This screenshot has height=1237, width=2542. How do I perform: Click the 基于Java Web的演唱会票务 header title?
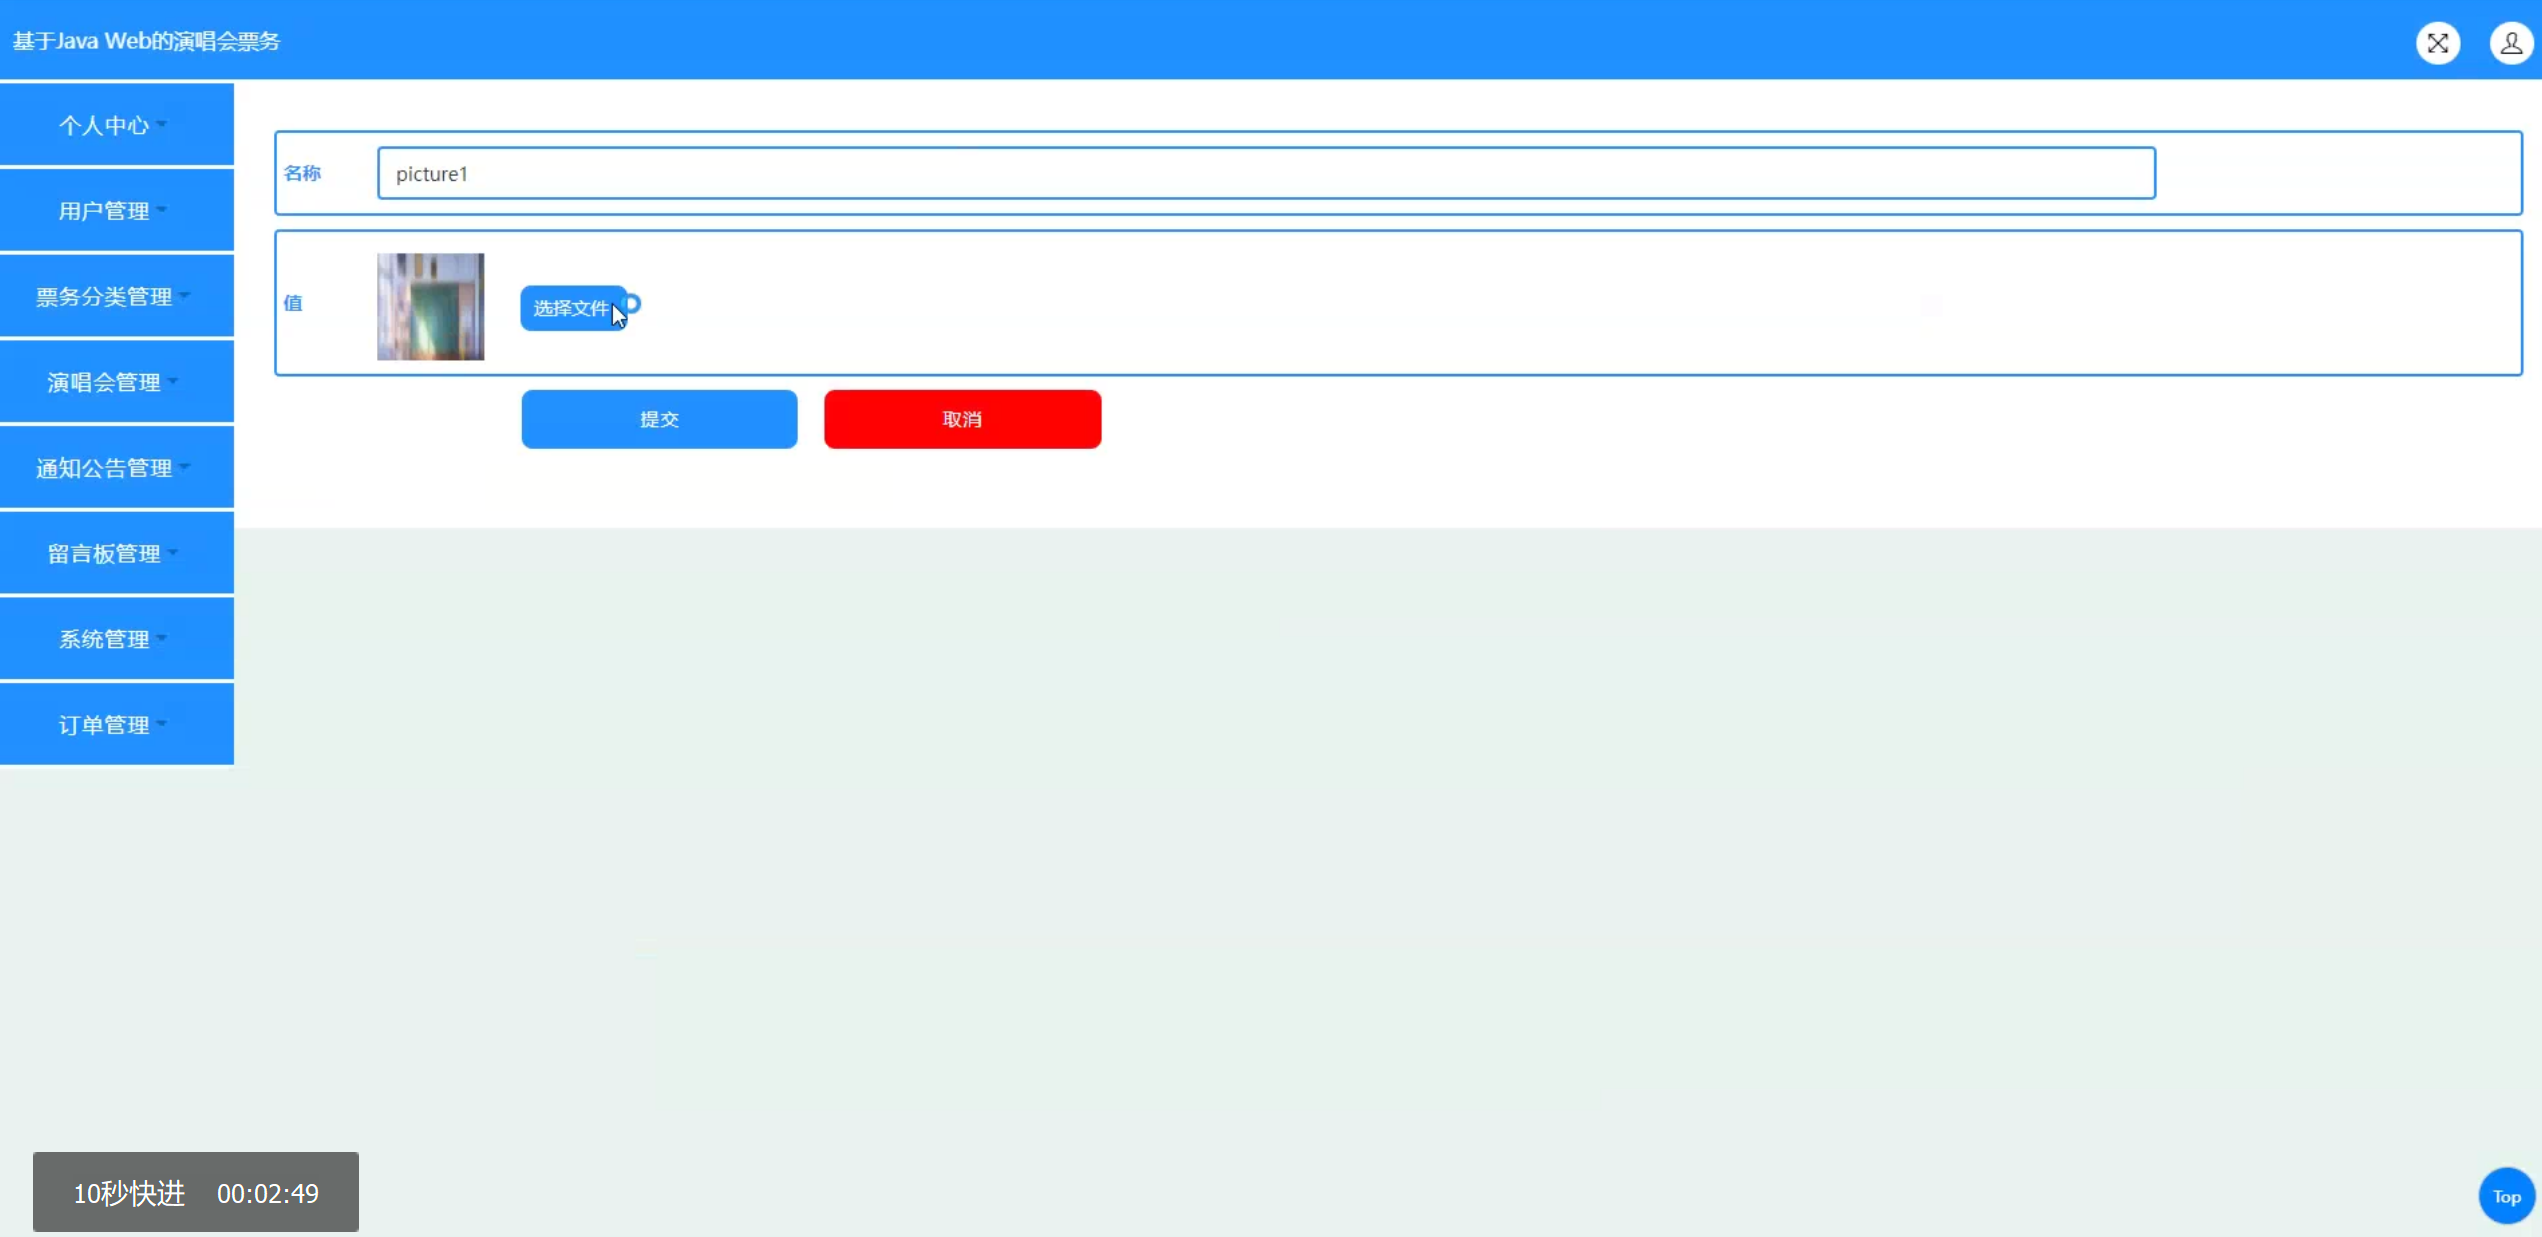(x=146, y=41)
